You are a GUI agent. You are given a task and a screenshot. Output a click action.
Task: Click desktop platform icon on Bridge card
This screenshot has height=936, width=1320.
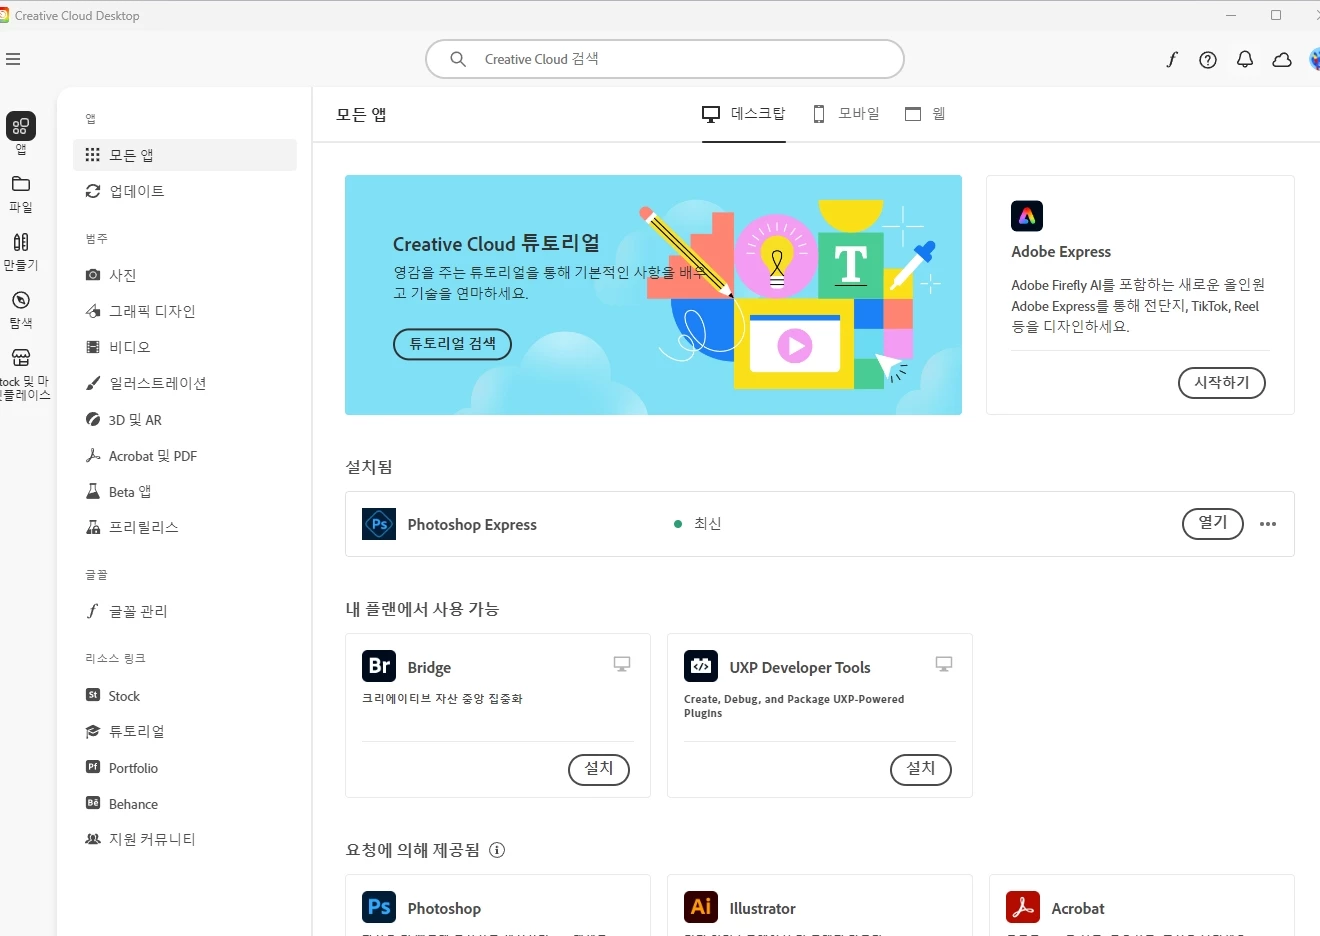click(622, 664)
